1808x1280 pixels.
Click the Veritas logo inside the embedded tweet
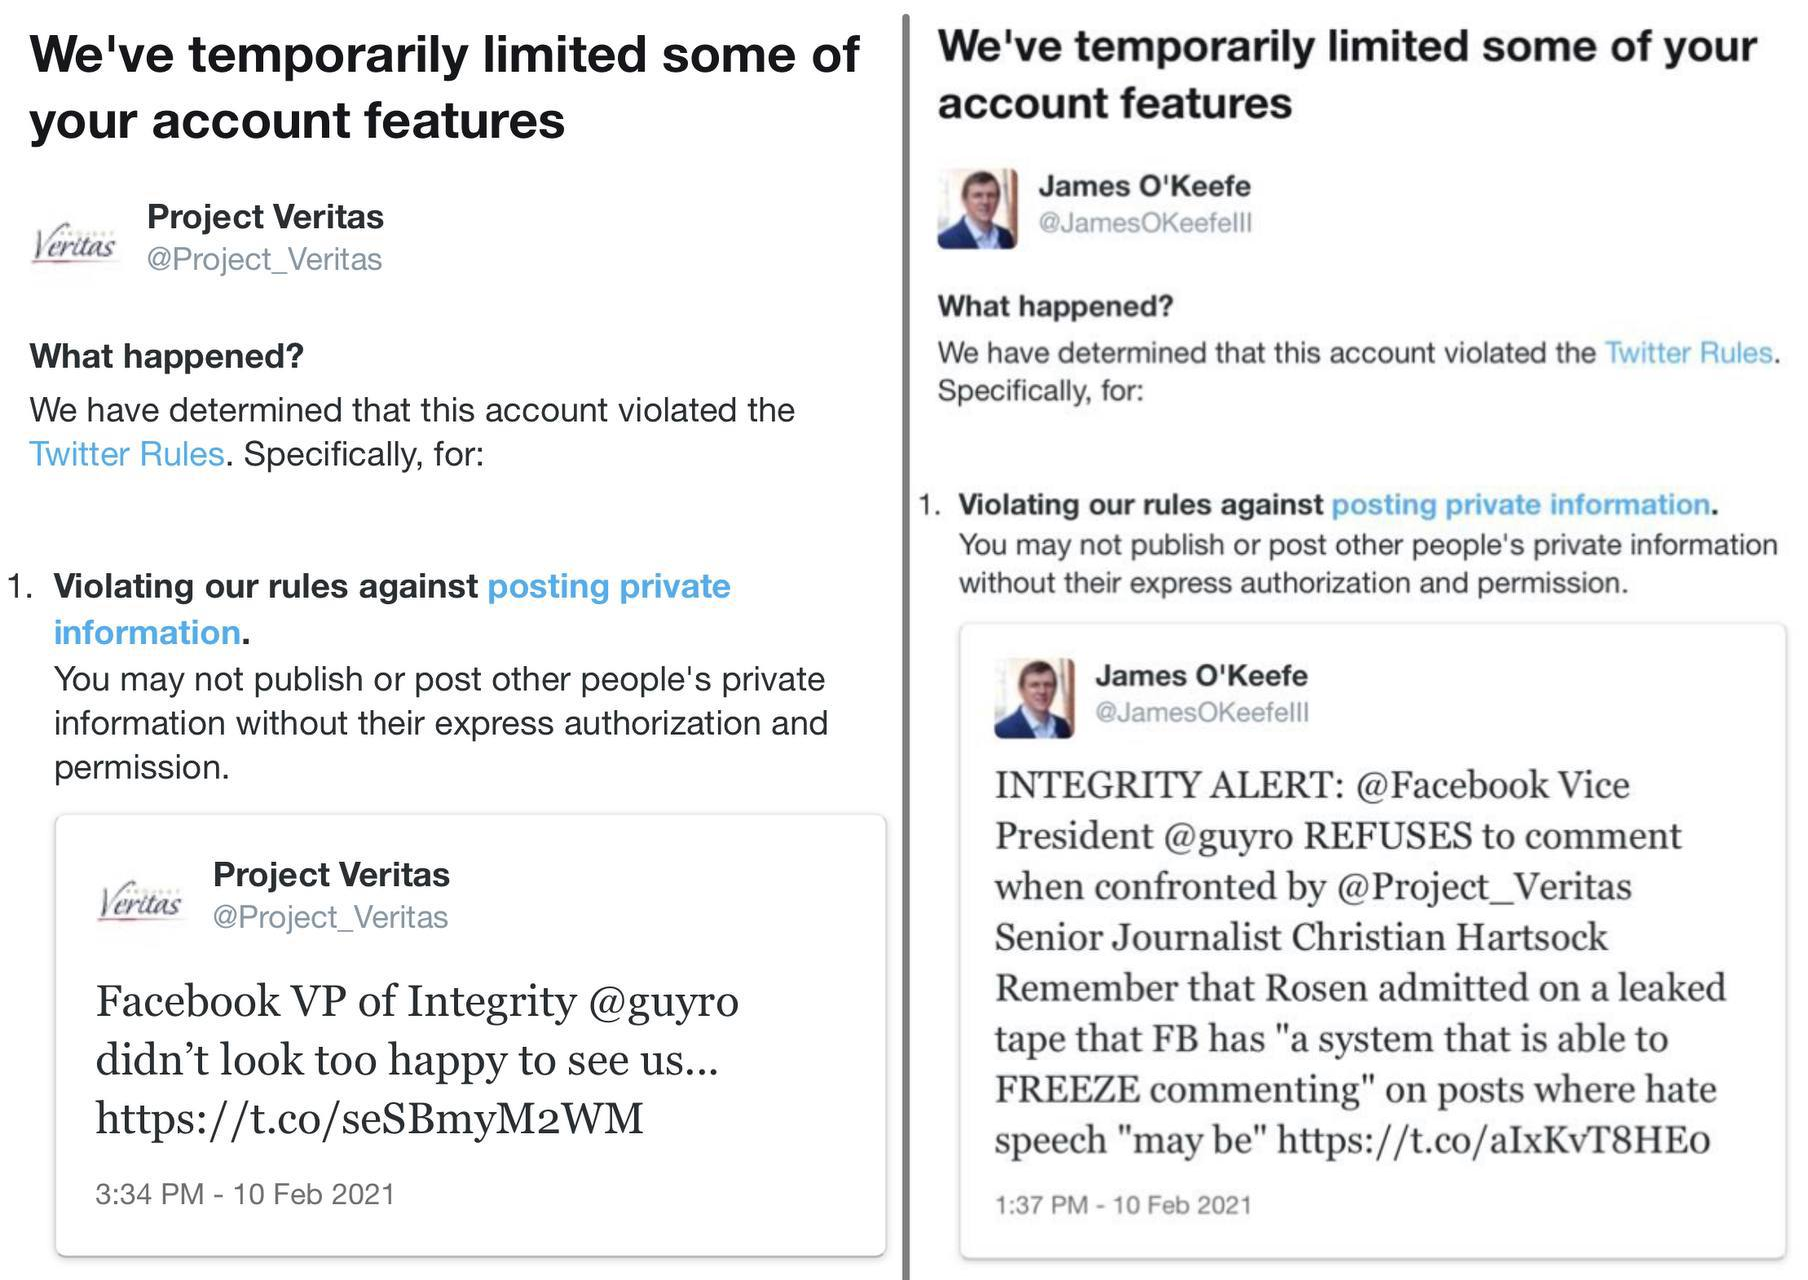pyautogui.click(x=140, y=901)
